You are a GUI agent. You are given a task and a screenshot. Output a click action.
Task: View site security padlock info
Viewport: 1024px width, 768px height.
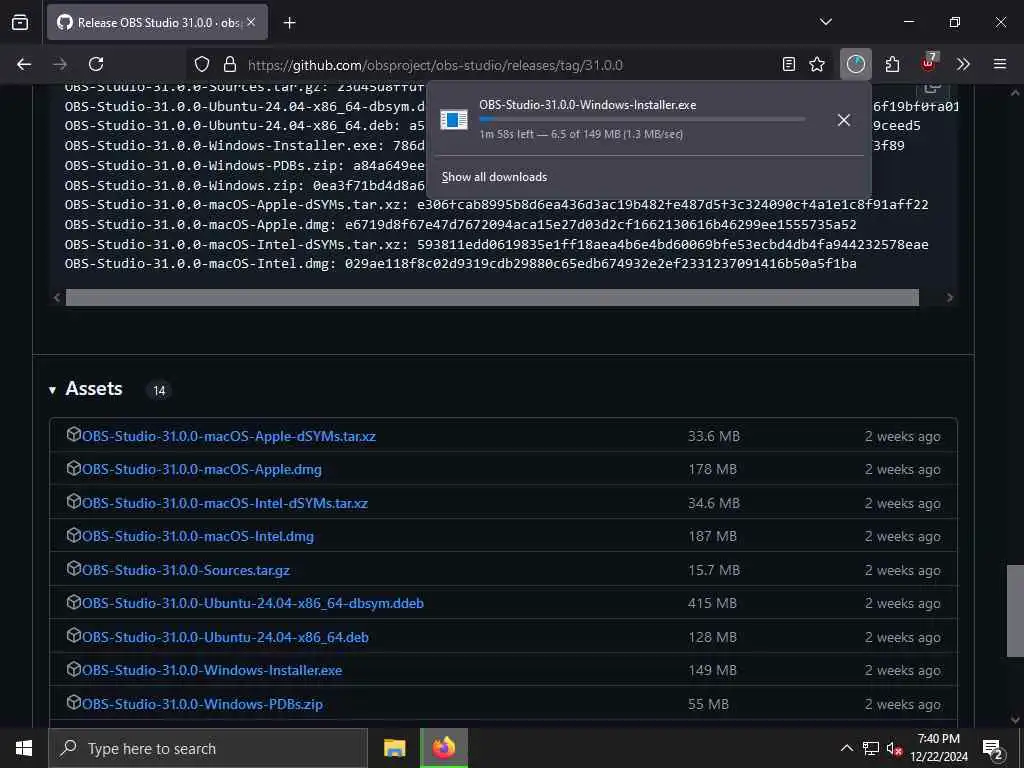(229, 64)
